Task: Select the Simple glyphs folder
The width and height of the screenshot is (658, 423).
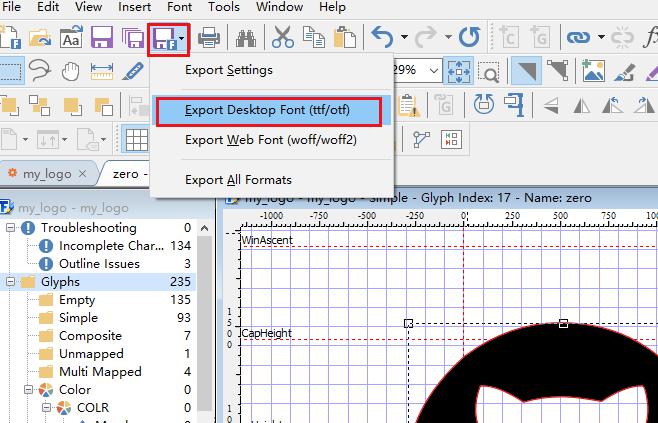Action: coord(78,318)
